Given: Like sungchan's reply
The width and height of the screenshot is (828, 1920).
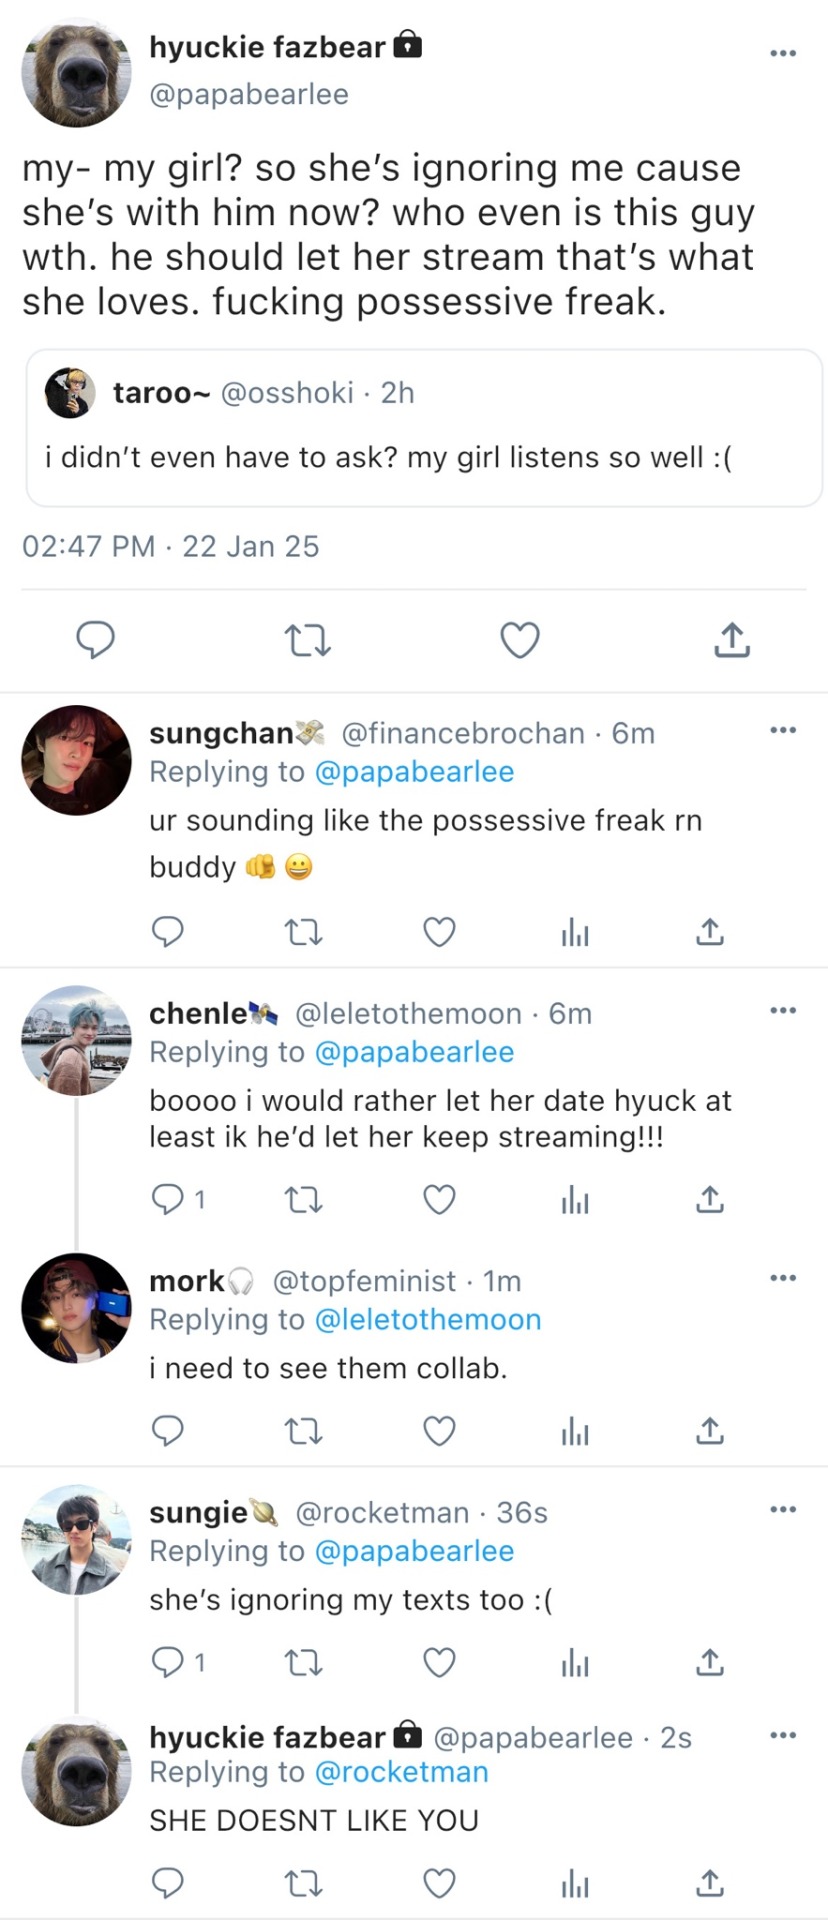Looking at the screenshot, I should [x=439, y=932].
